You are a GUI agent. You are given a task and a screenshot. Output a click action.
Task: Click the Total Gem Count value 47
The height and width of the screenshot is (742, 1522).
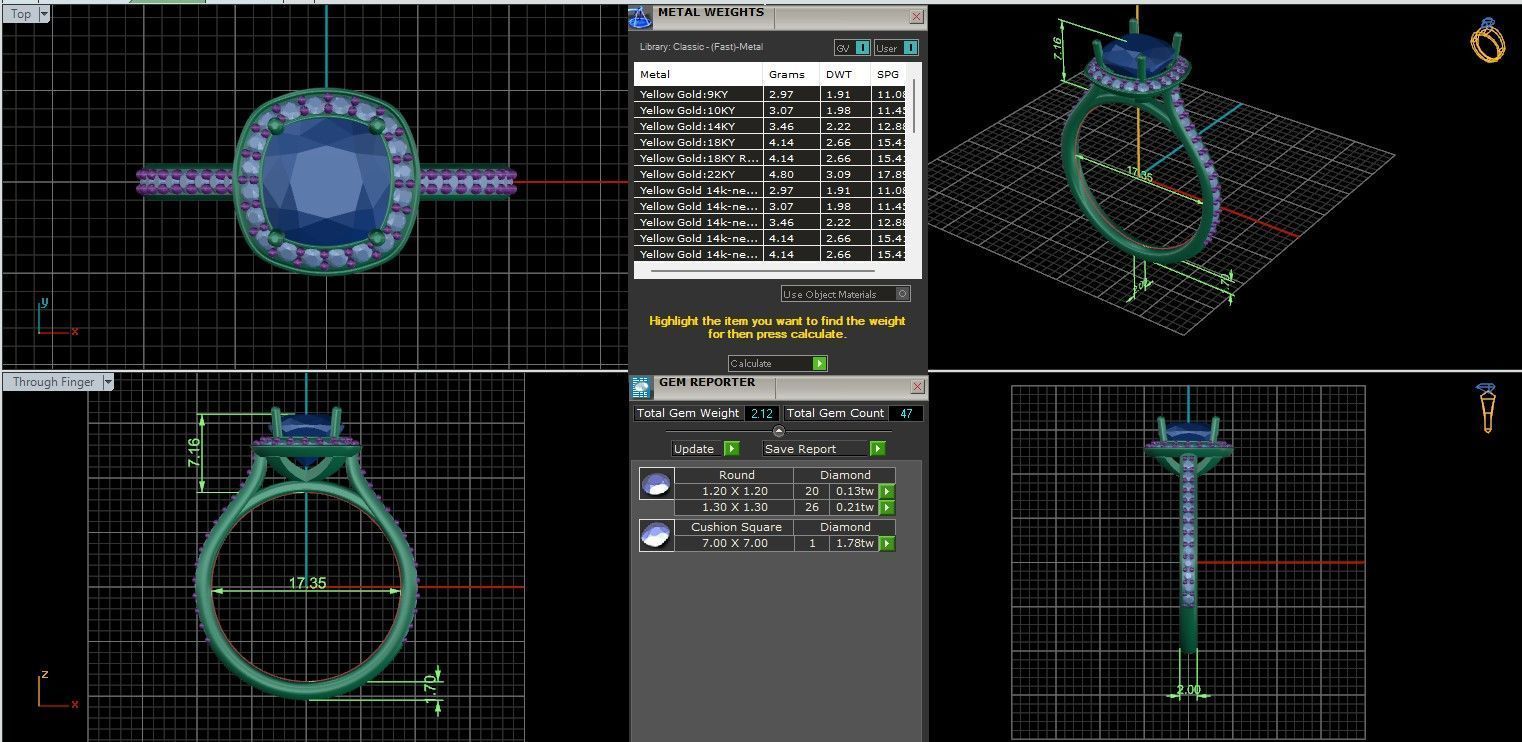(905, 413)
